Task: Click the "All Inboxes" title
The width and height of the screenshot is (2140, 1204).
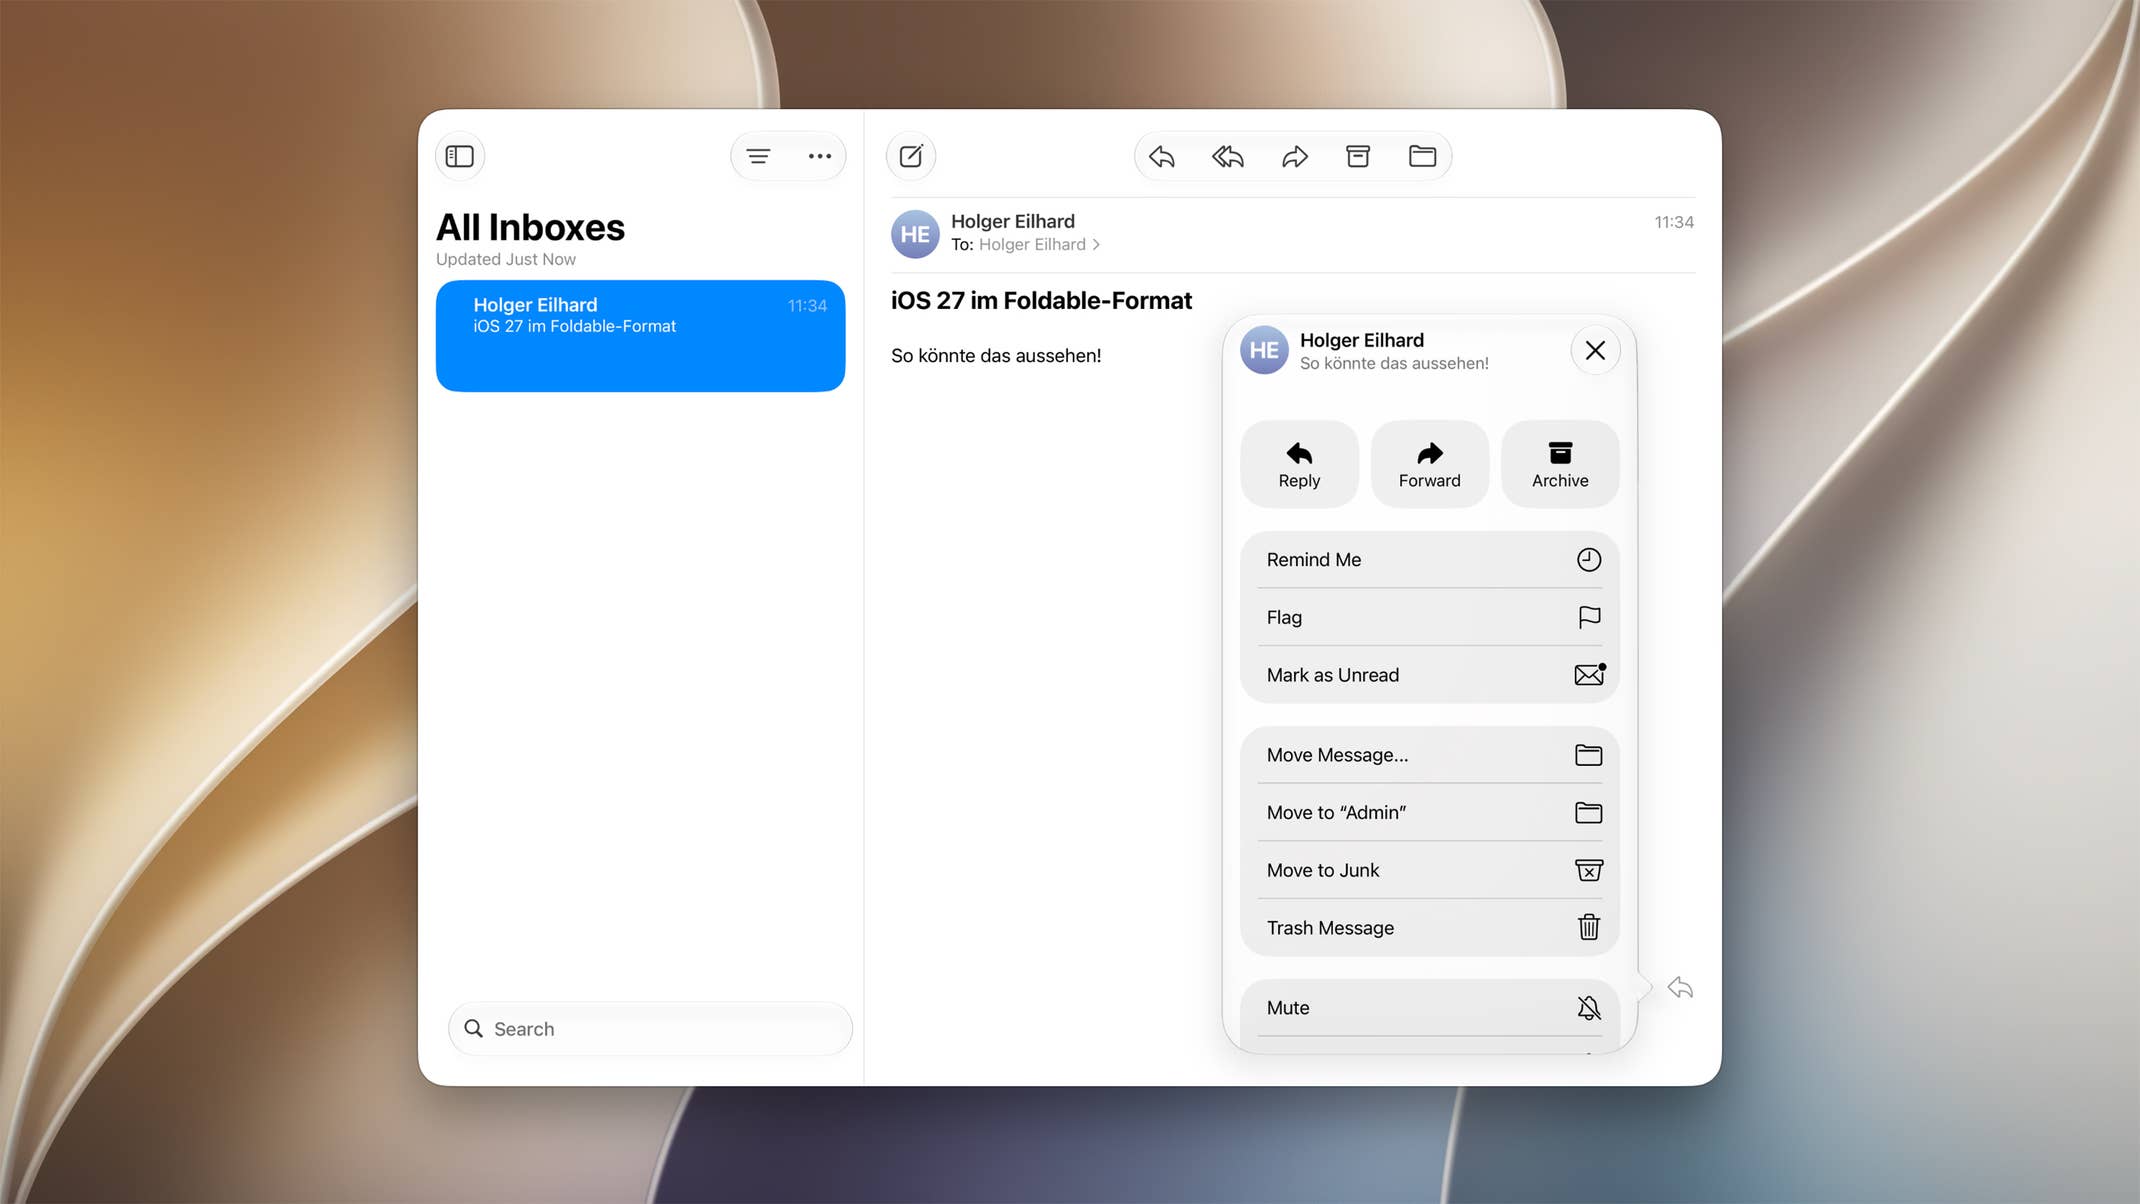Action: (x=530, y=228)
